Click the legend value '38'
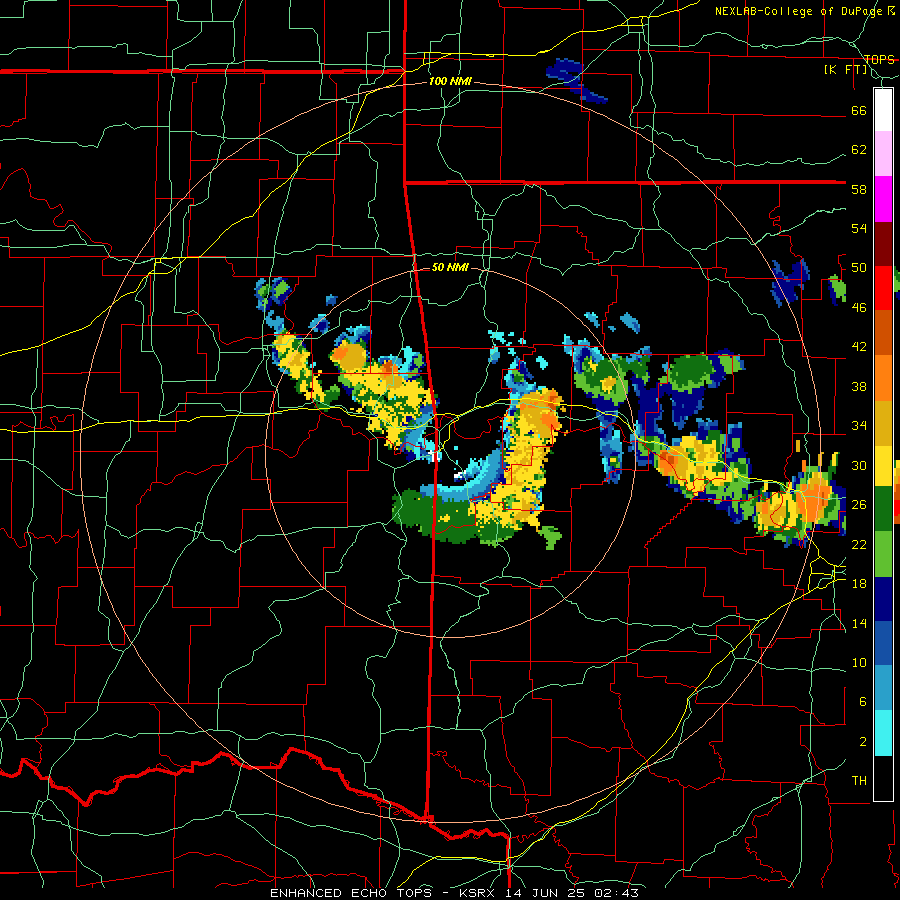 859,386
